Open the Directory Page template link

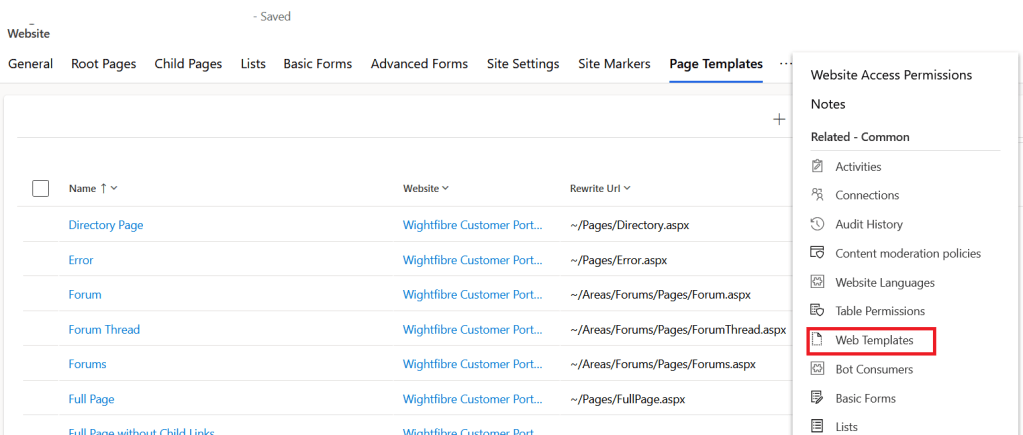[x=106, y=225]
